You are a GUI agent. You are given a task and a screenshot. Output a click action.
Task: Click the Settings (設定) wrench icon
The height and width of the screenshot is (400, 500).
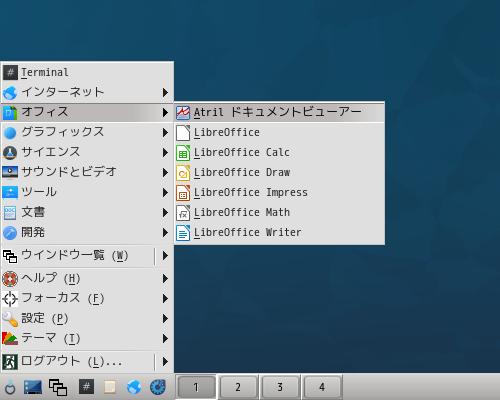point(10,319)
